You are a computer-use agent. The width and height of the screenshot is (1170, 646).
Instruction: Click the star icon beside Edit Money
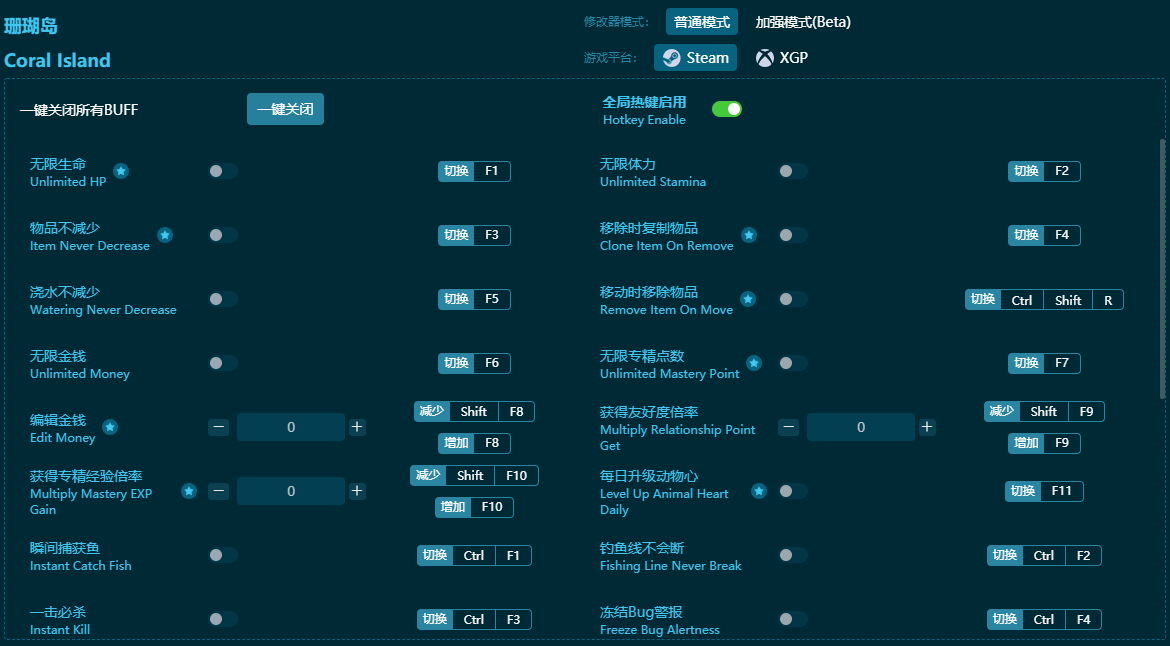[x=110, y=427]
